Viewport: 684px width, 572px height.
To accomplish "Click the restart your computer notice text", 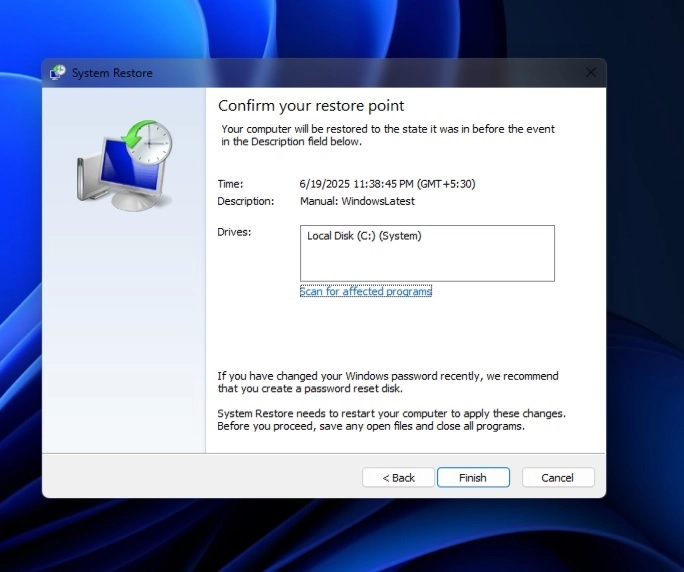I will pyautogui.click(x=392, y=419).
